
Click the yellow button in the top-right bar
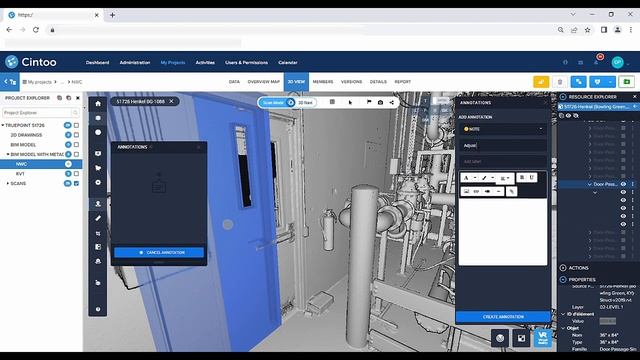[541, 82]
